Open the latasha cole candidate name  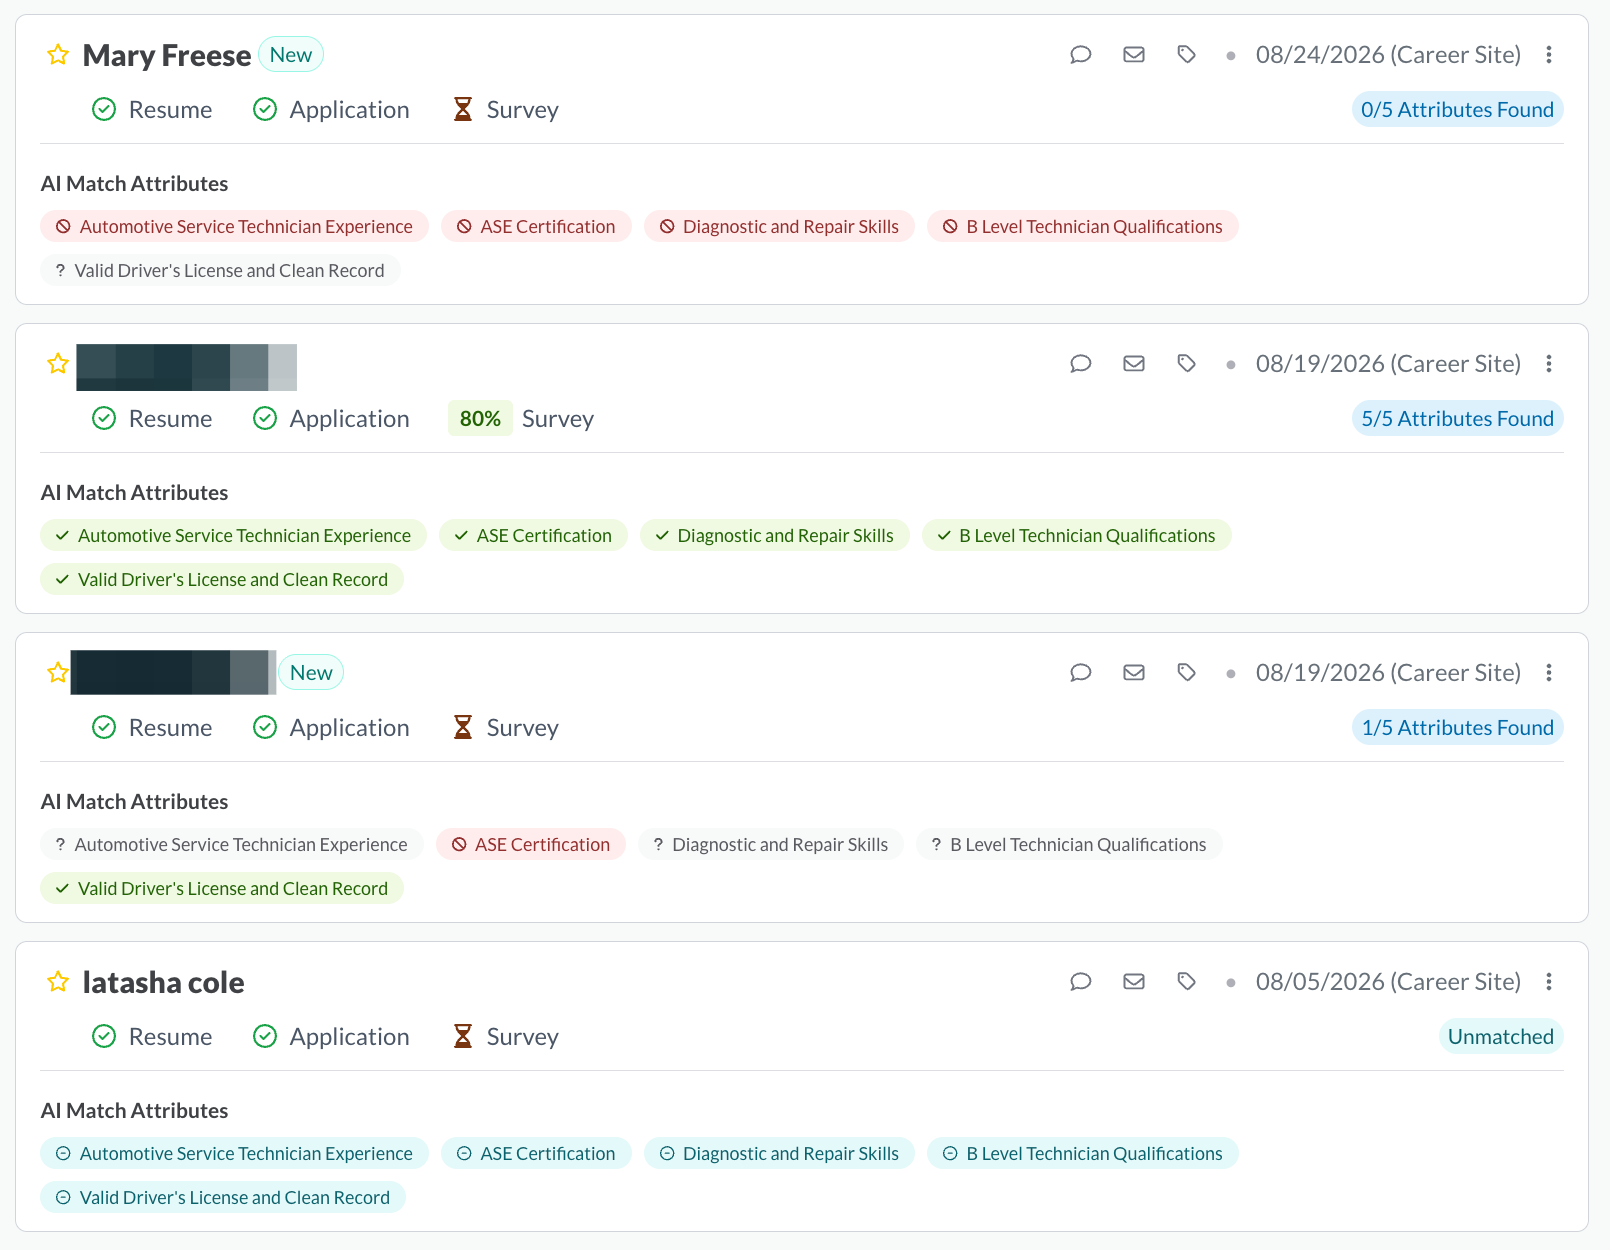(163, 982)
